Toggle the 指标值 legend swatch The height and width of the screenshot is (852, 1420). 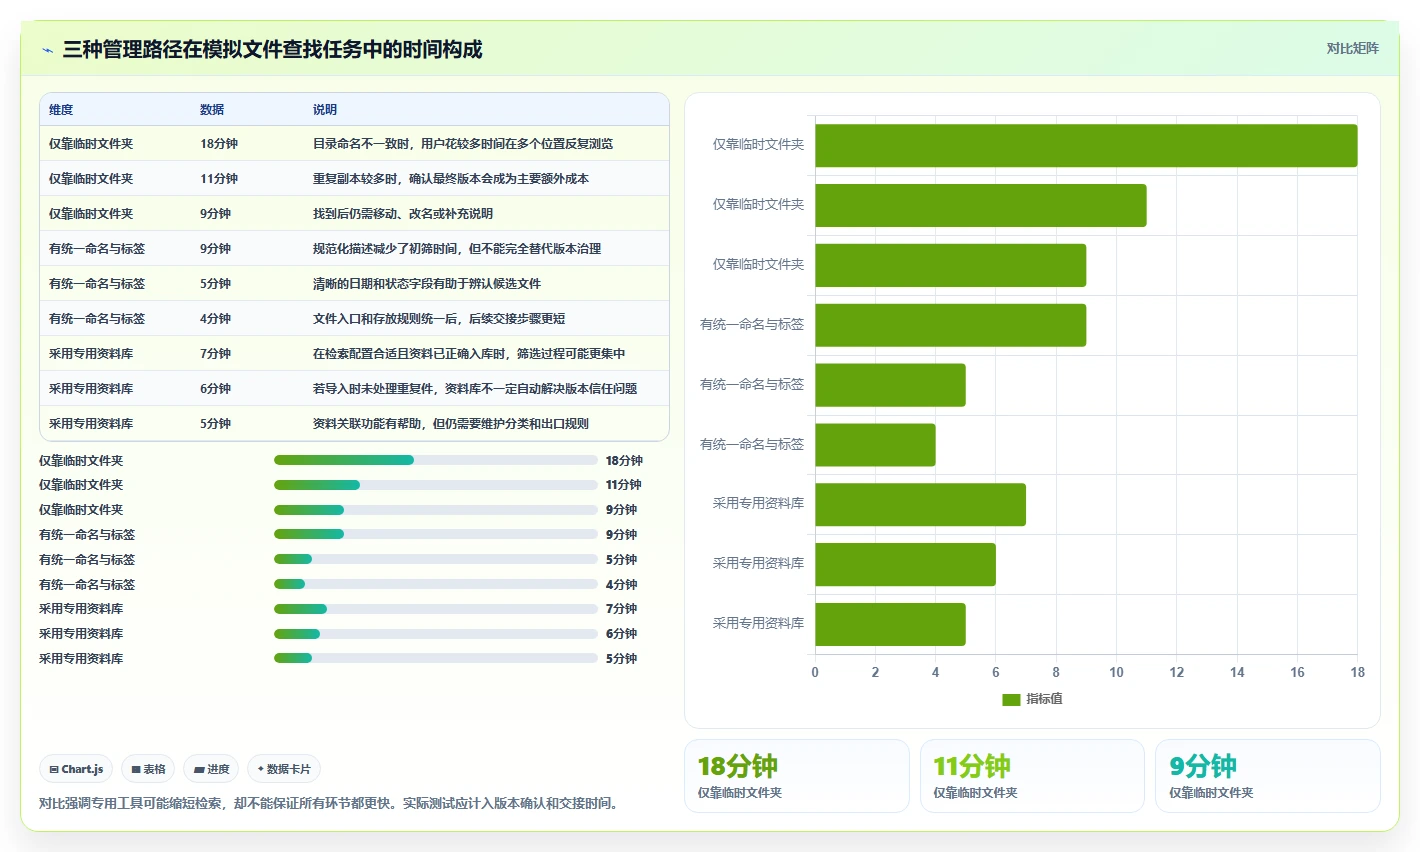[1011, 699]
